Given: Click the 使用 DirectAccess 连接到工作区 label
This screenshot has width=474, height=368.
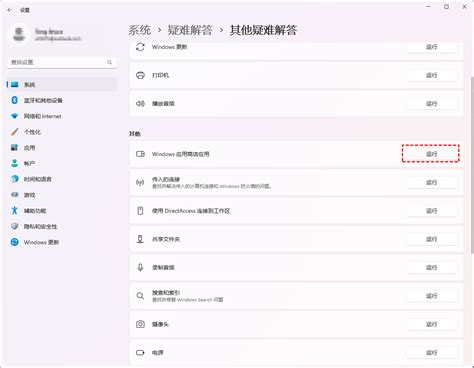Looking at the screenshot, I should pyautogui.click(x=191, y=211).
